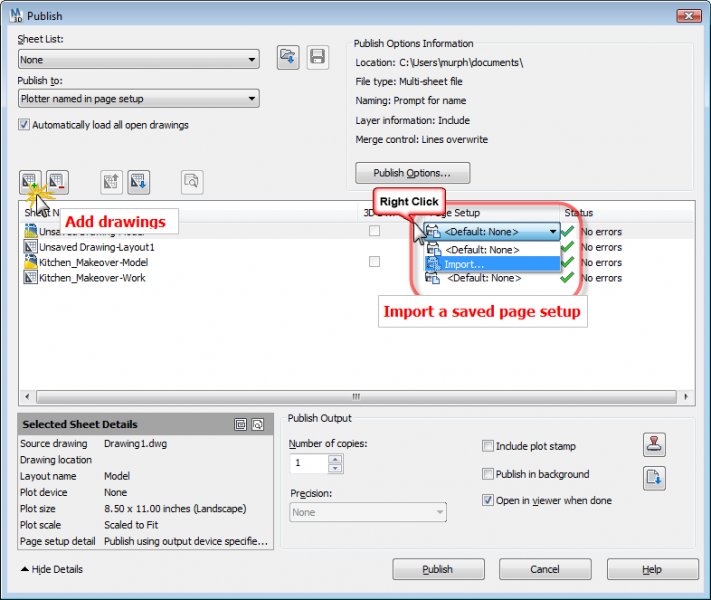Choose Default None option in dropdown list

click(x=492, y=249)
